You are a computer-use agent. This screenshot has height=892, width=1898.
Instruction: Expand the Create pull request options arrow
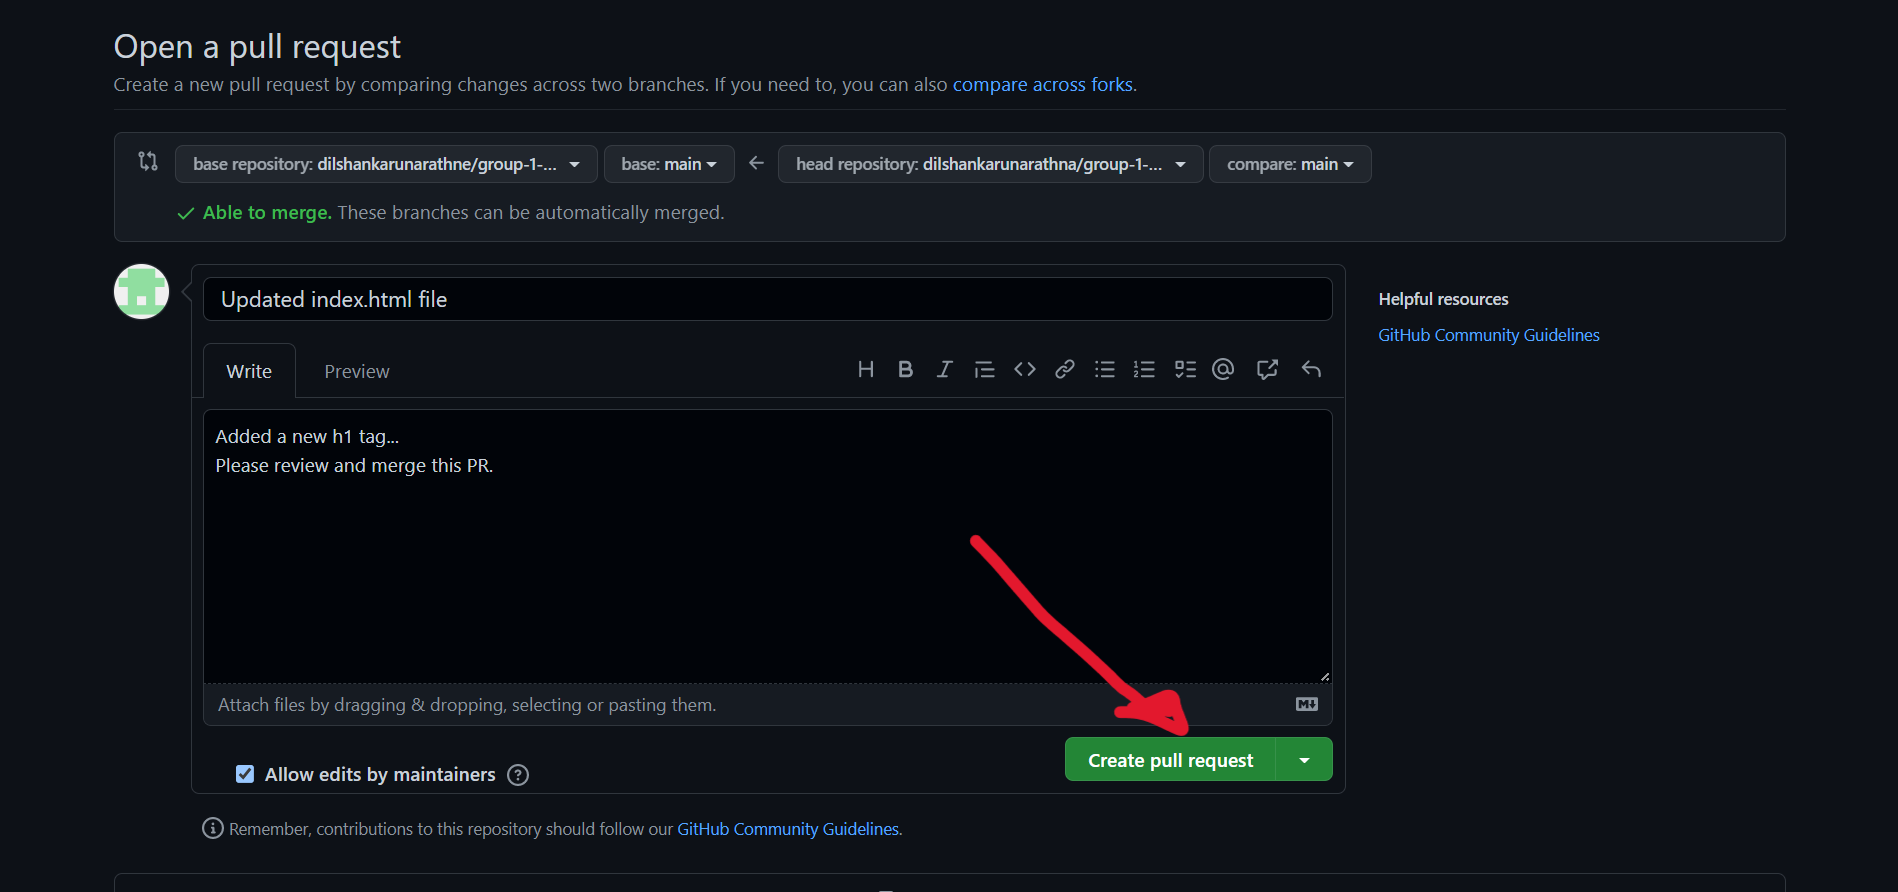pos(1304,760)
